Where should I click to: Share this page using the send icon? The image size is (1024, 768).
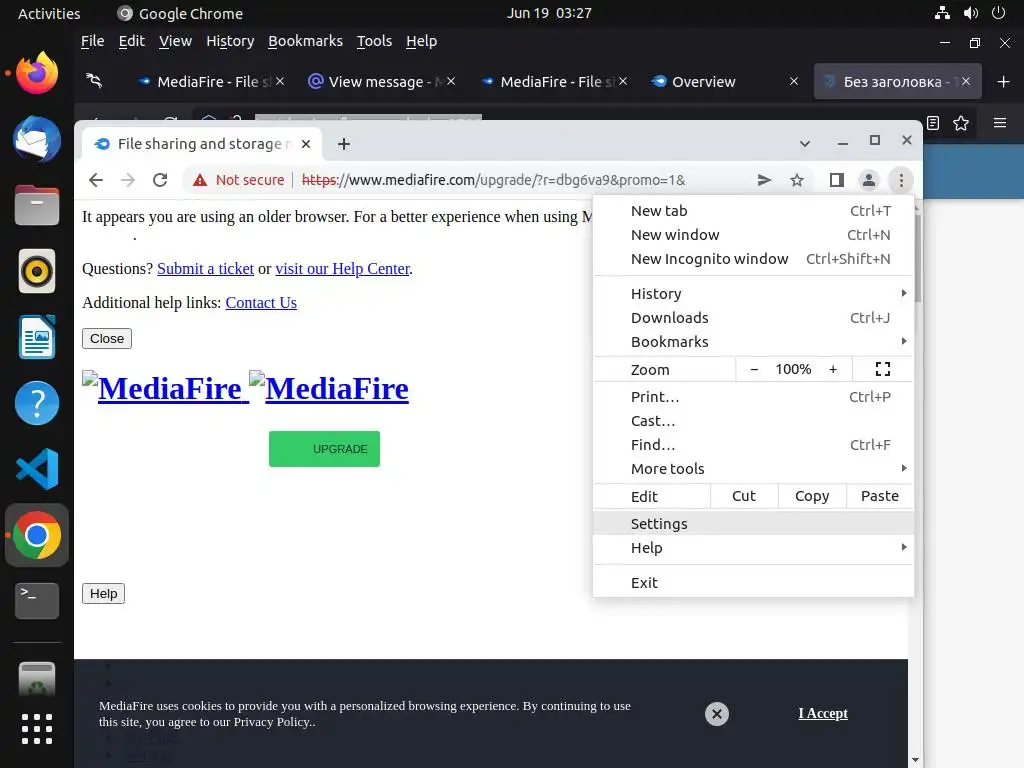tap(764, 180)
